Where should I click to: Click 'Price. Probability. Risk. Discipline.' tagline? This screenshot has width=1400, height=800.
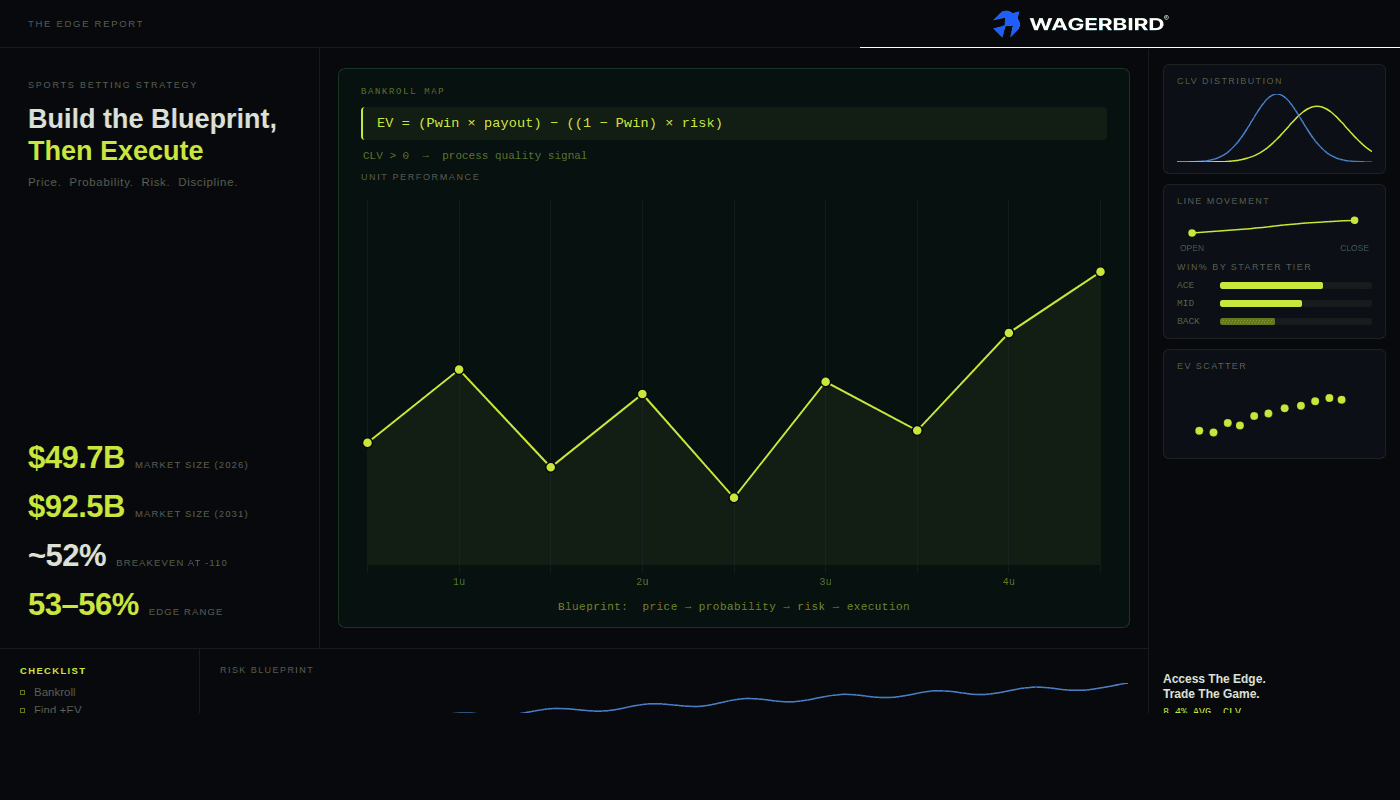pos(133,182)
